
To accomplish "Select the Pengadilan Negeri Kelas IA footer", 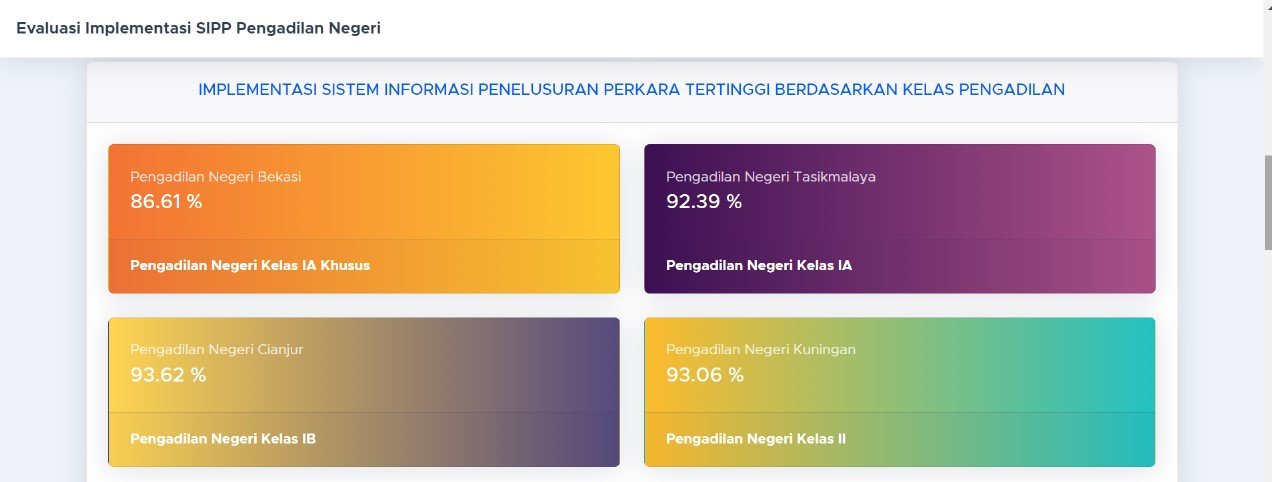I will coord(759,266).
